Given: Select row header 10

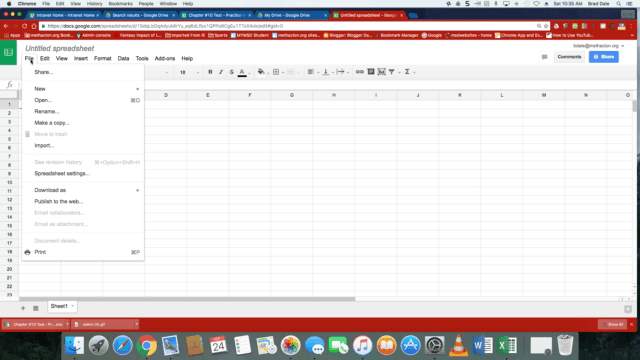Looking at the screenshot, I should pos(9,182).
